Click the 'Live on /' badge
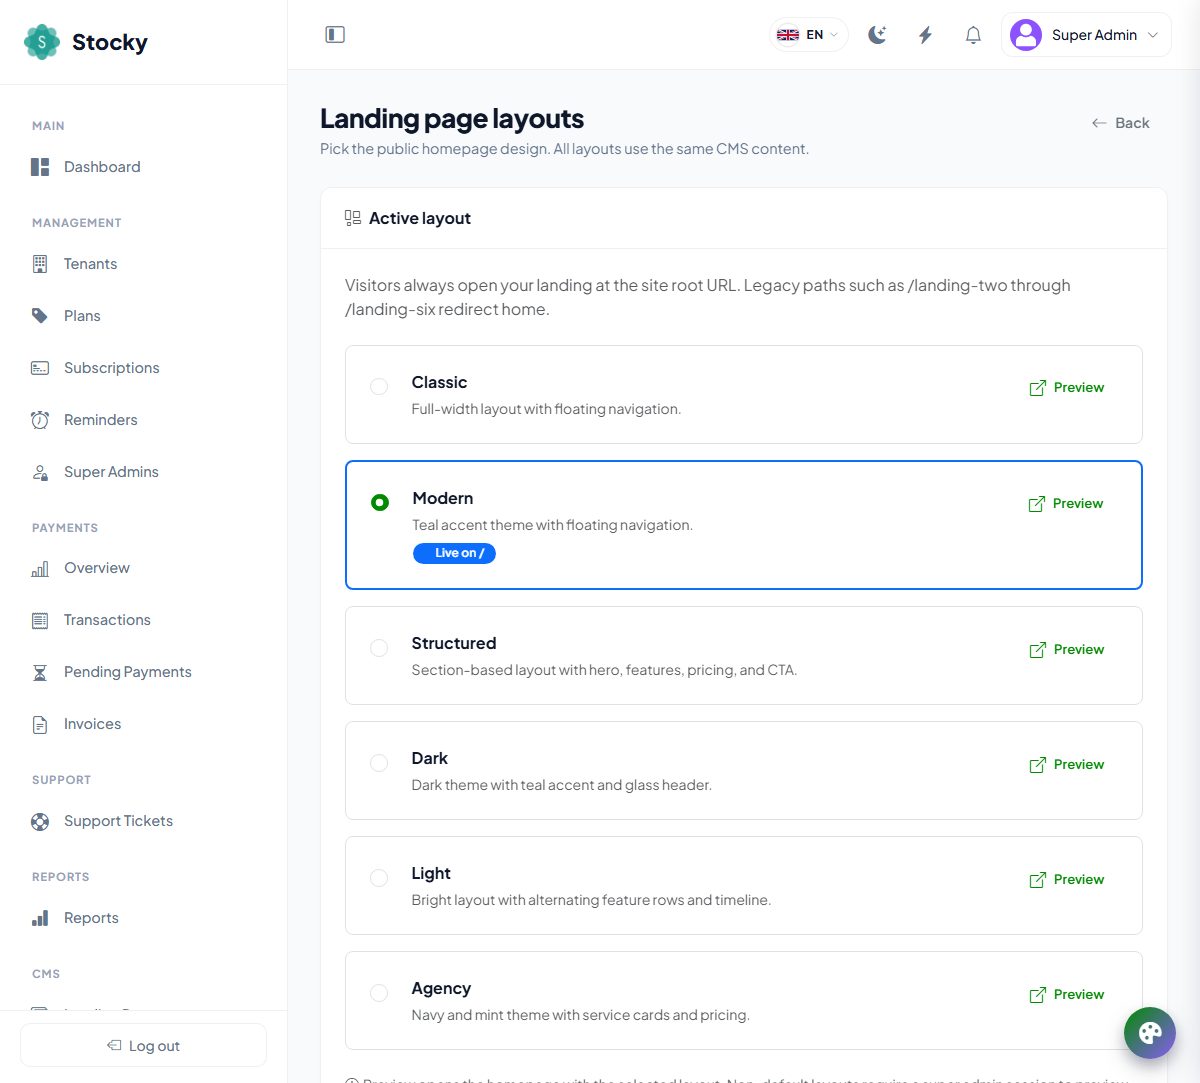Image resolution: width=1200 pixels, height=1083 pixels. coord(454,553)
